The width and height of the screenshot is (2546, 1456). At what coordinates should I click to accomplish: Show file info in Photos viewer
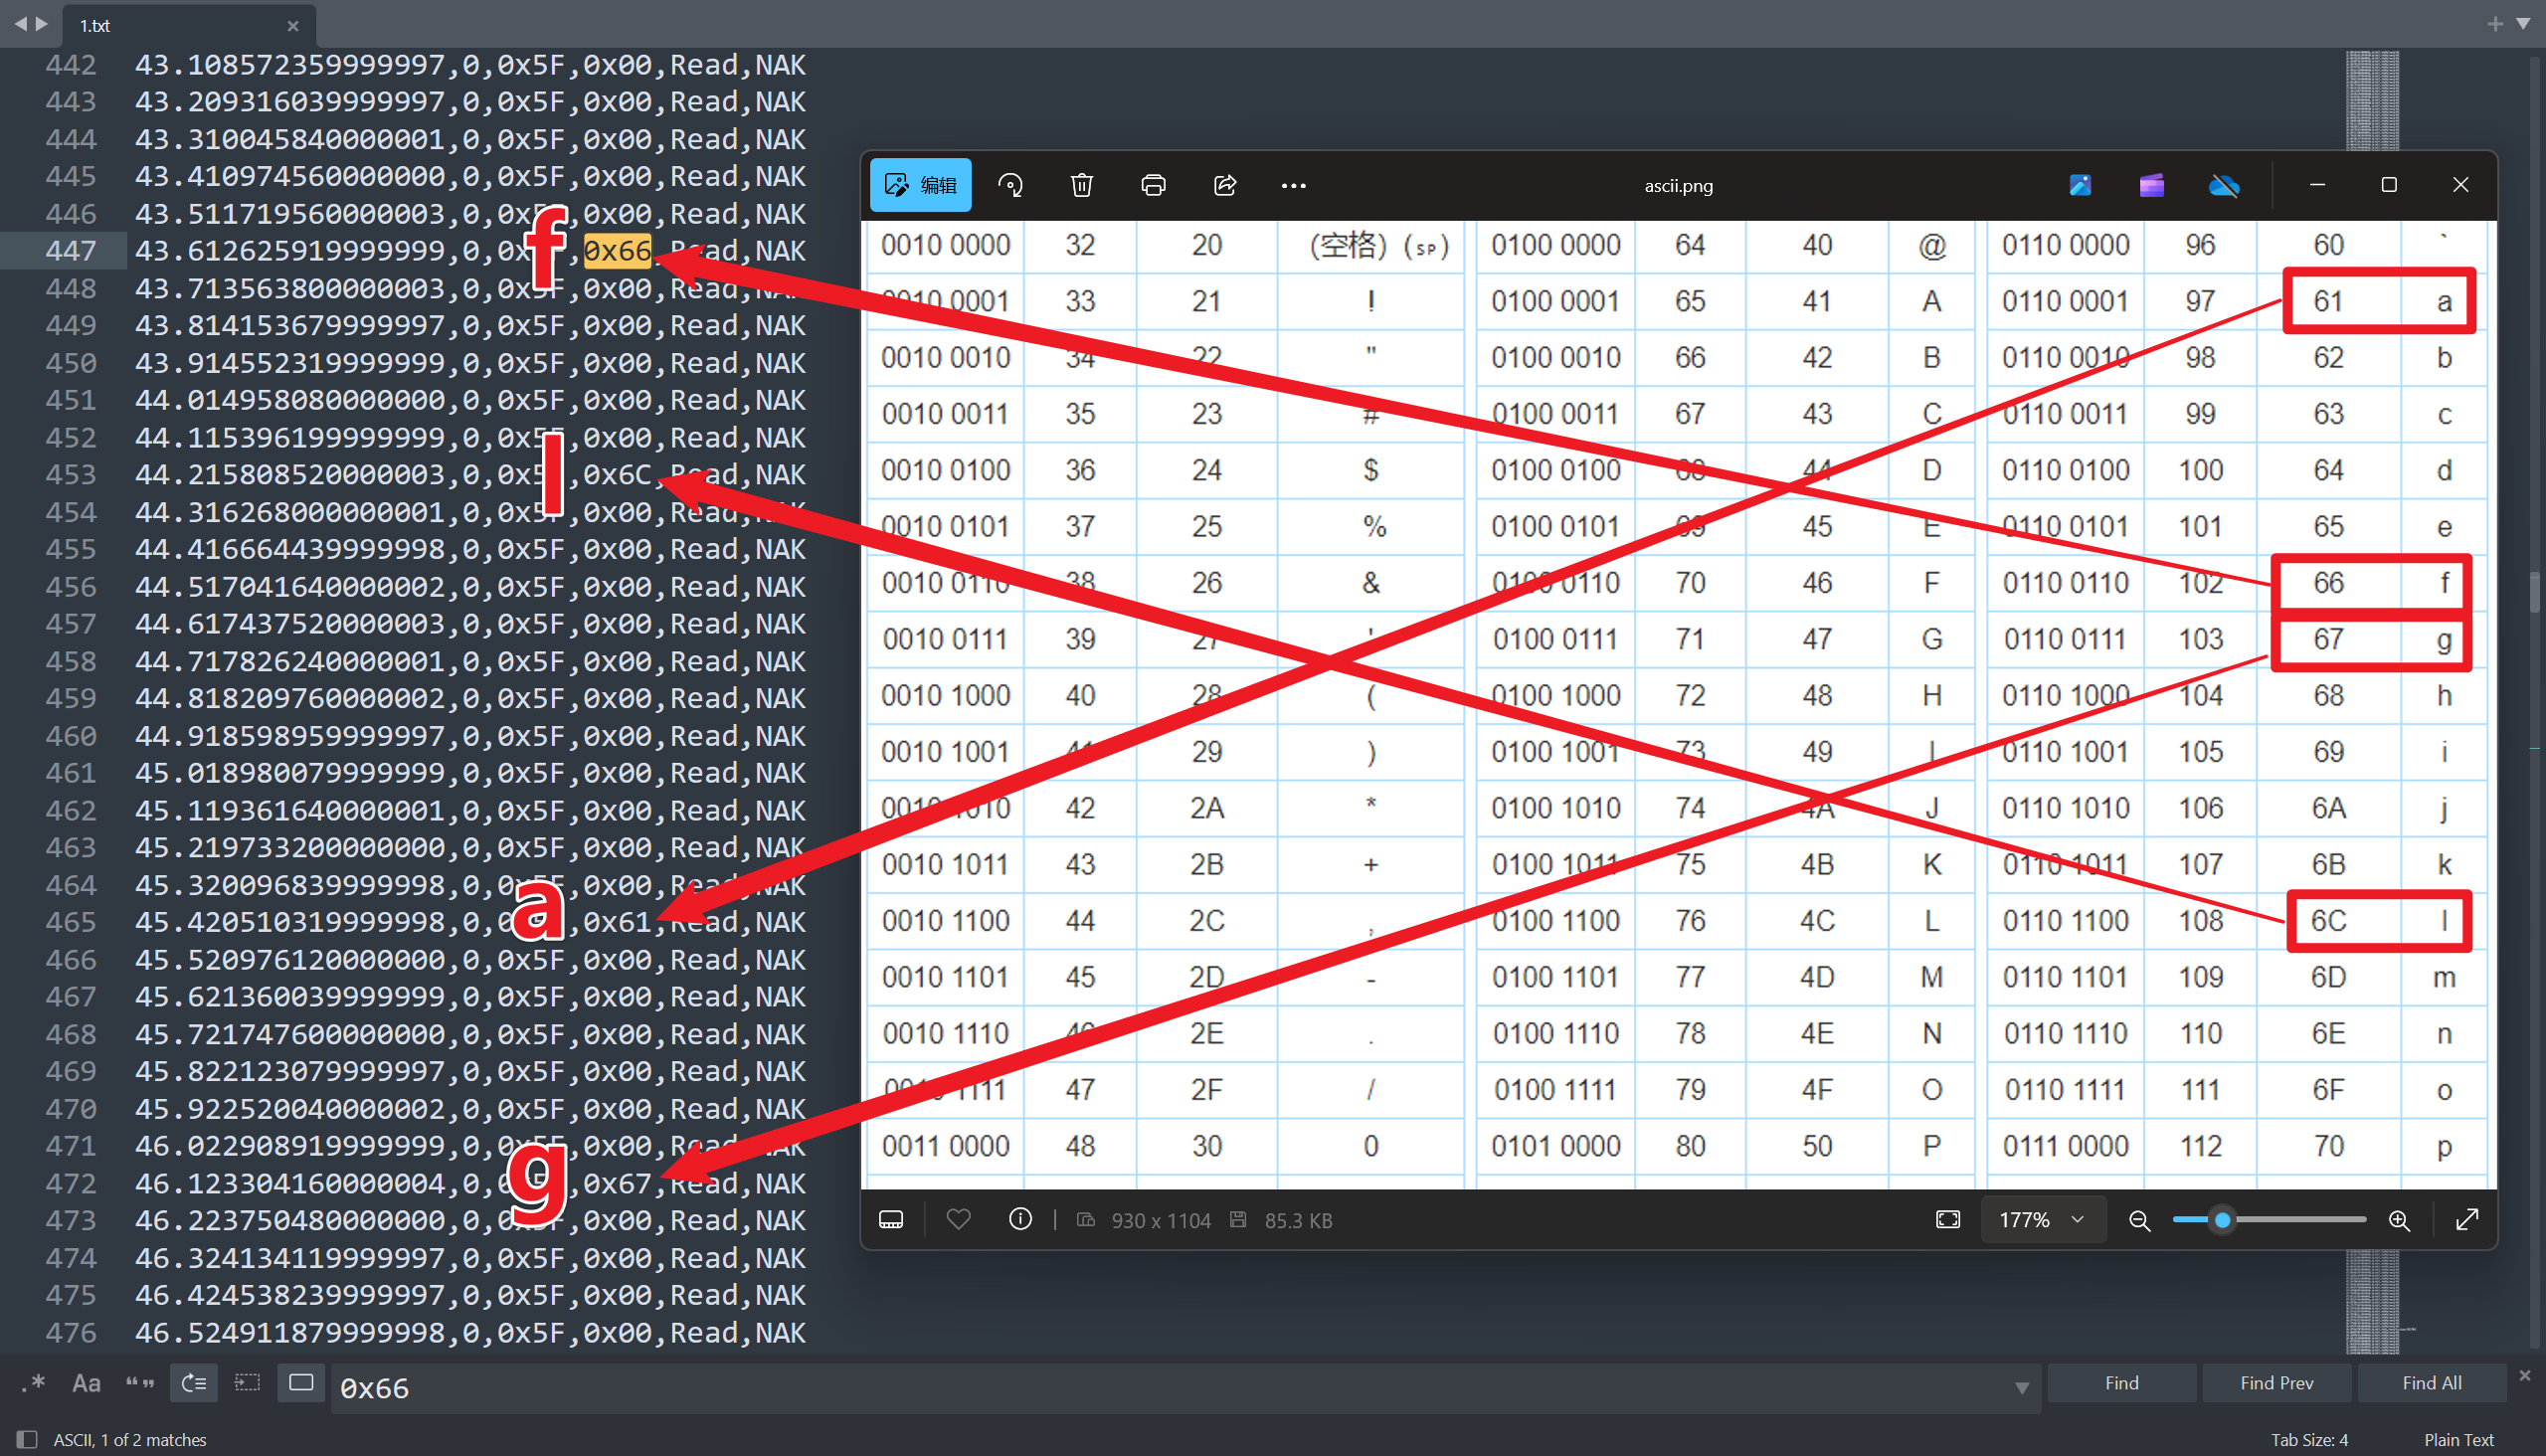click(x=1020, y=1220)
